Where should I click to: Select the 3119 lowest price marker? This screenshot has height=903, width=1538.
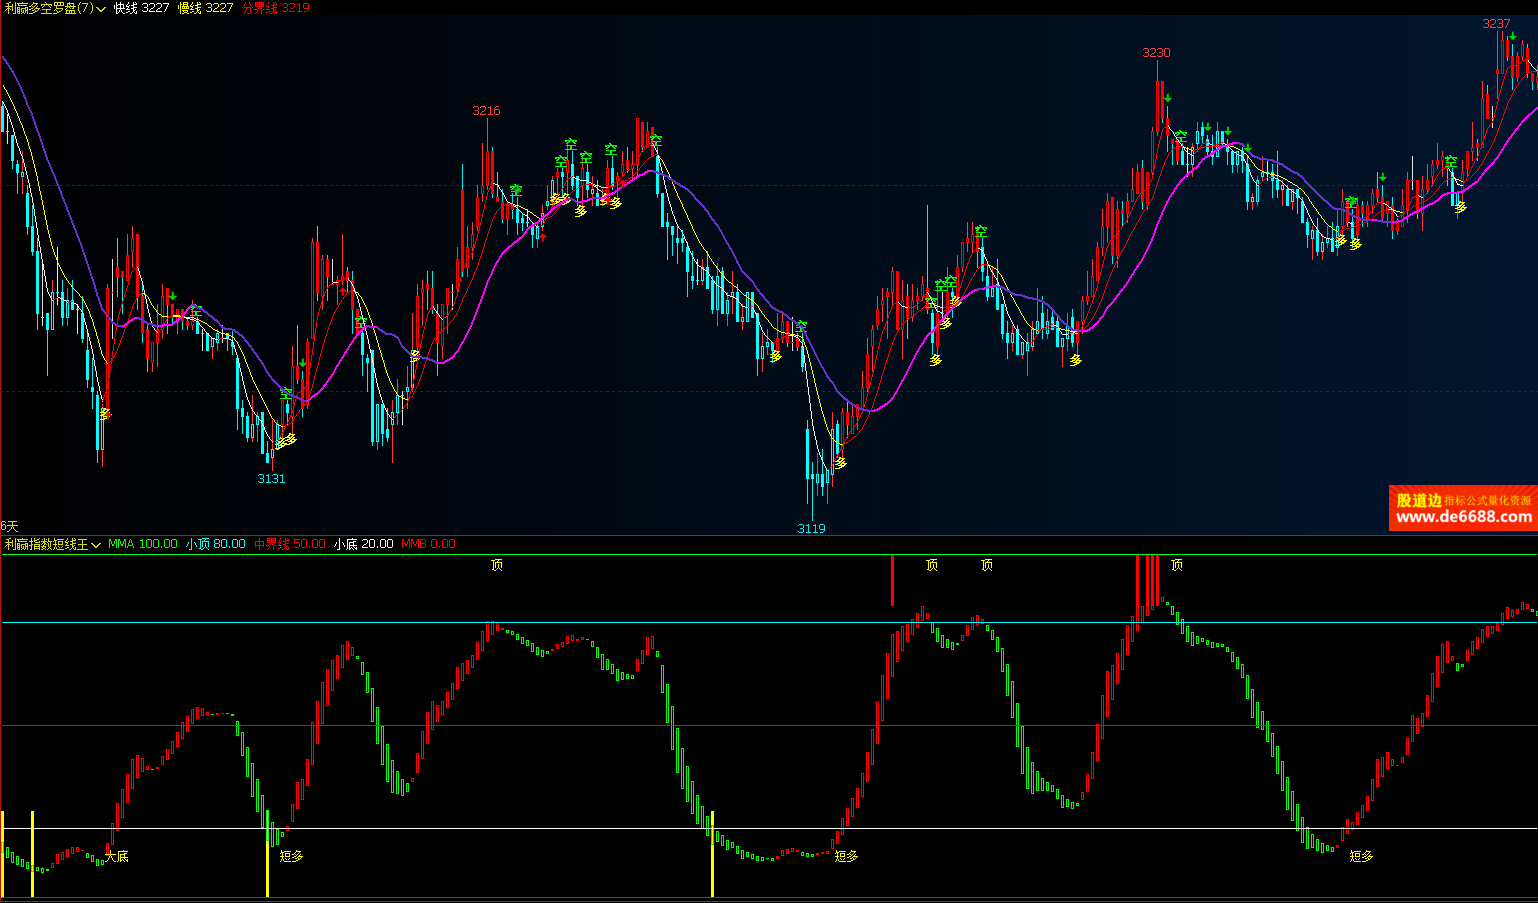click(x=811, y=529)
